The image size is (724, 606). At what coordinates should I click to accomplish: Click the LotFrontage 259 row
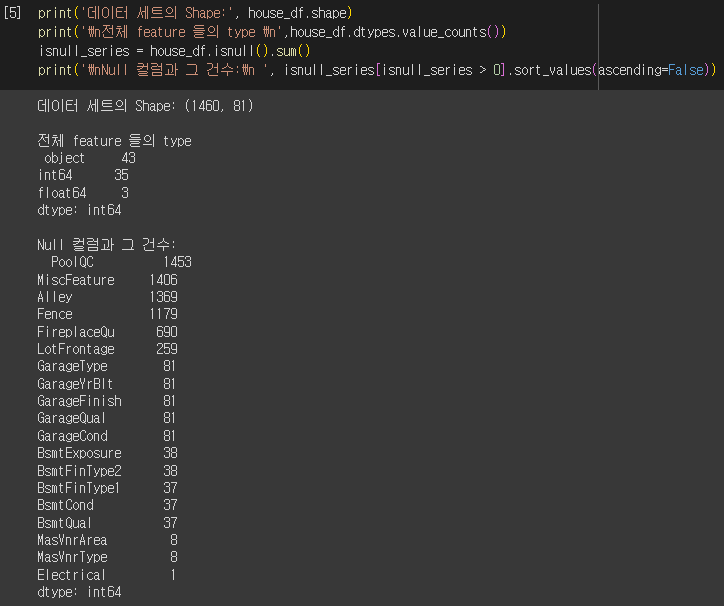(108, 349)
